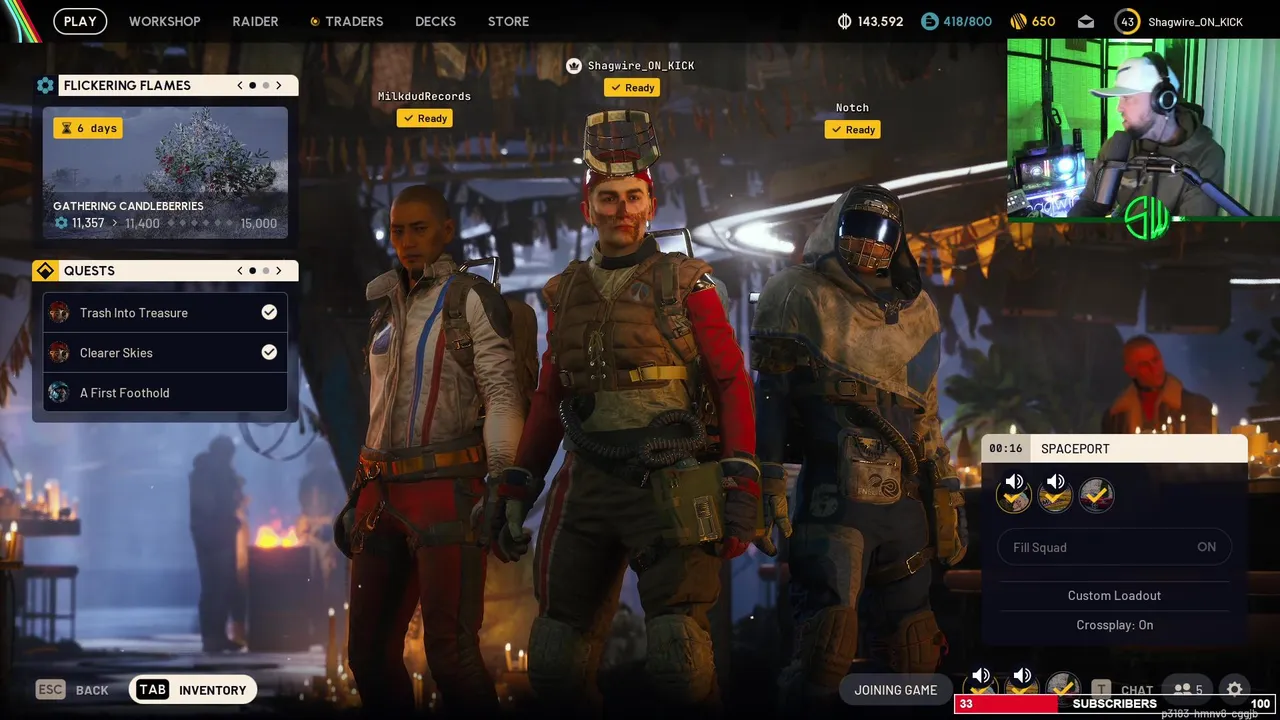The width and height of the screenshot is (1280, 720).
Task: Click the ESC BACK button
Action: (x=72, y=690)
